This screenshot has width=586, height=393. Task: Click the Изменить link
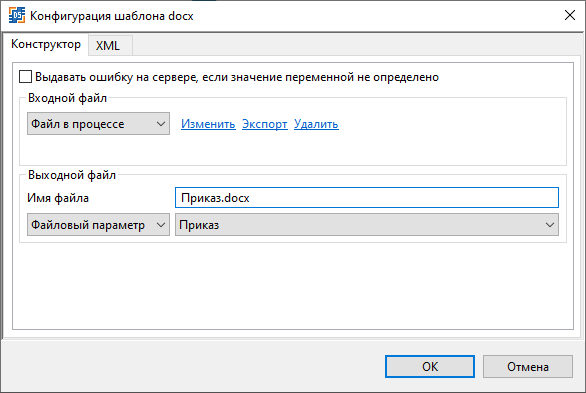pos(208,124)
